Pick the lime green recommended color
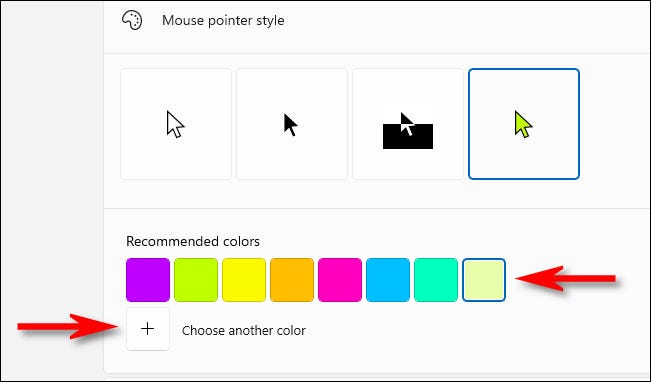Viewport: 651px width, 382px height. coord(196,280)
